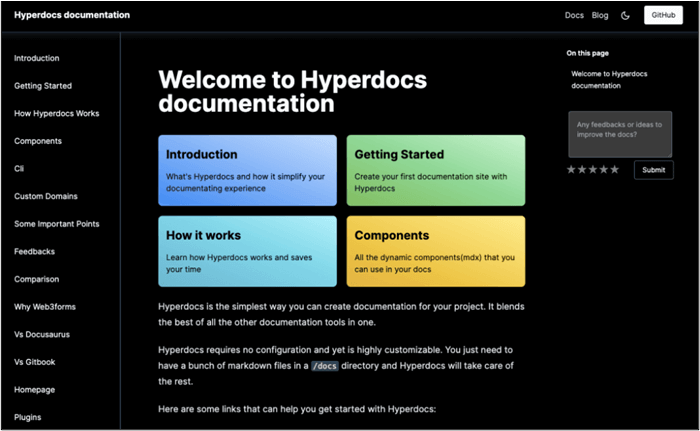The width and height of the screenshot is (700, 431).
Task: Open Vs Gitbook page
Action: [x=34, y=362]
